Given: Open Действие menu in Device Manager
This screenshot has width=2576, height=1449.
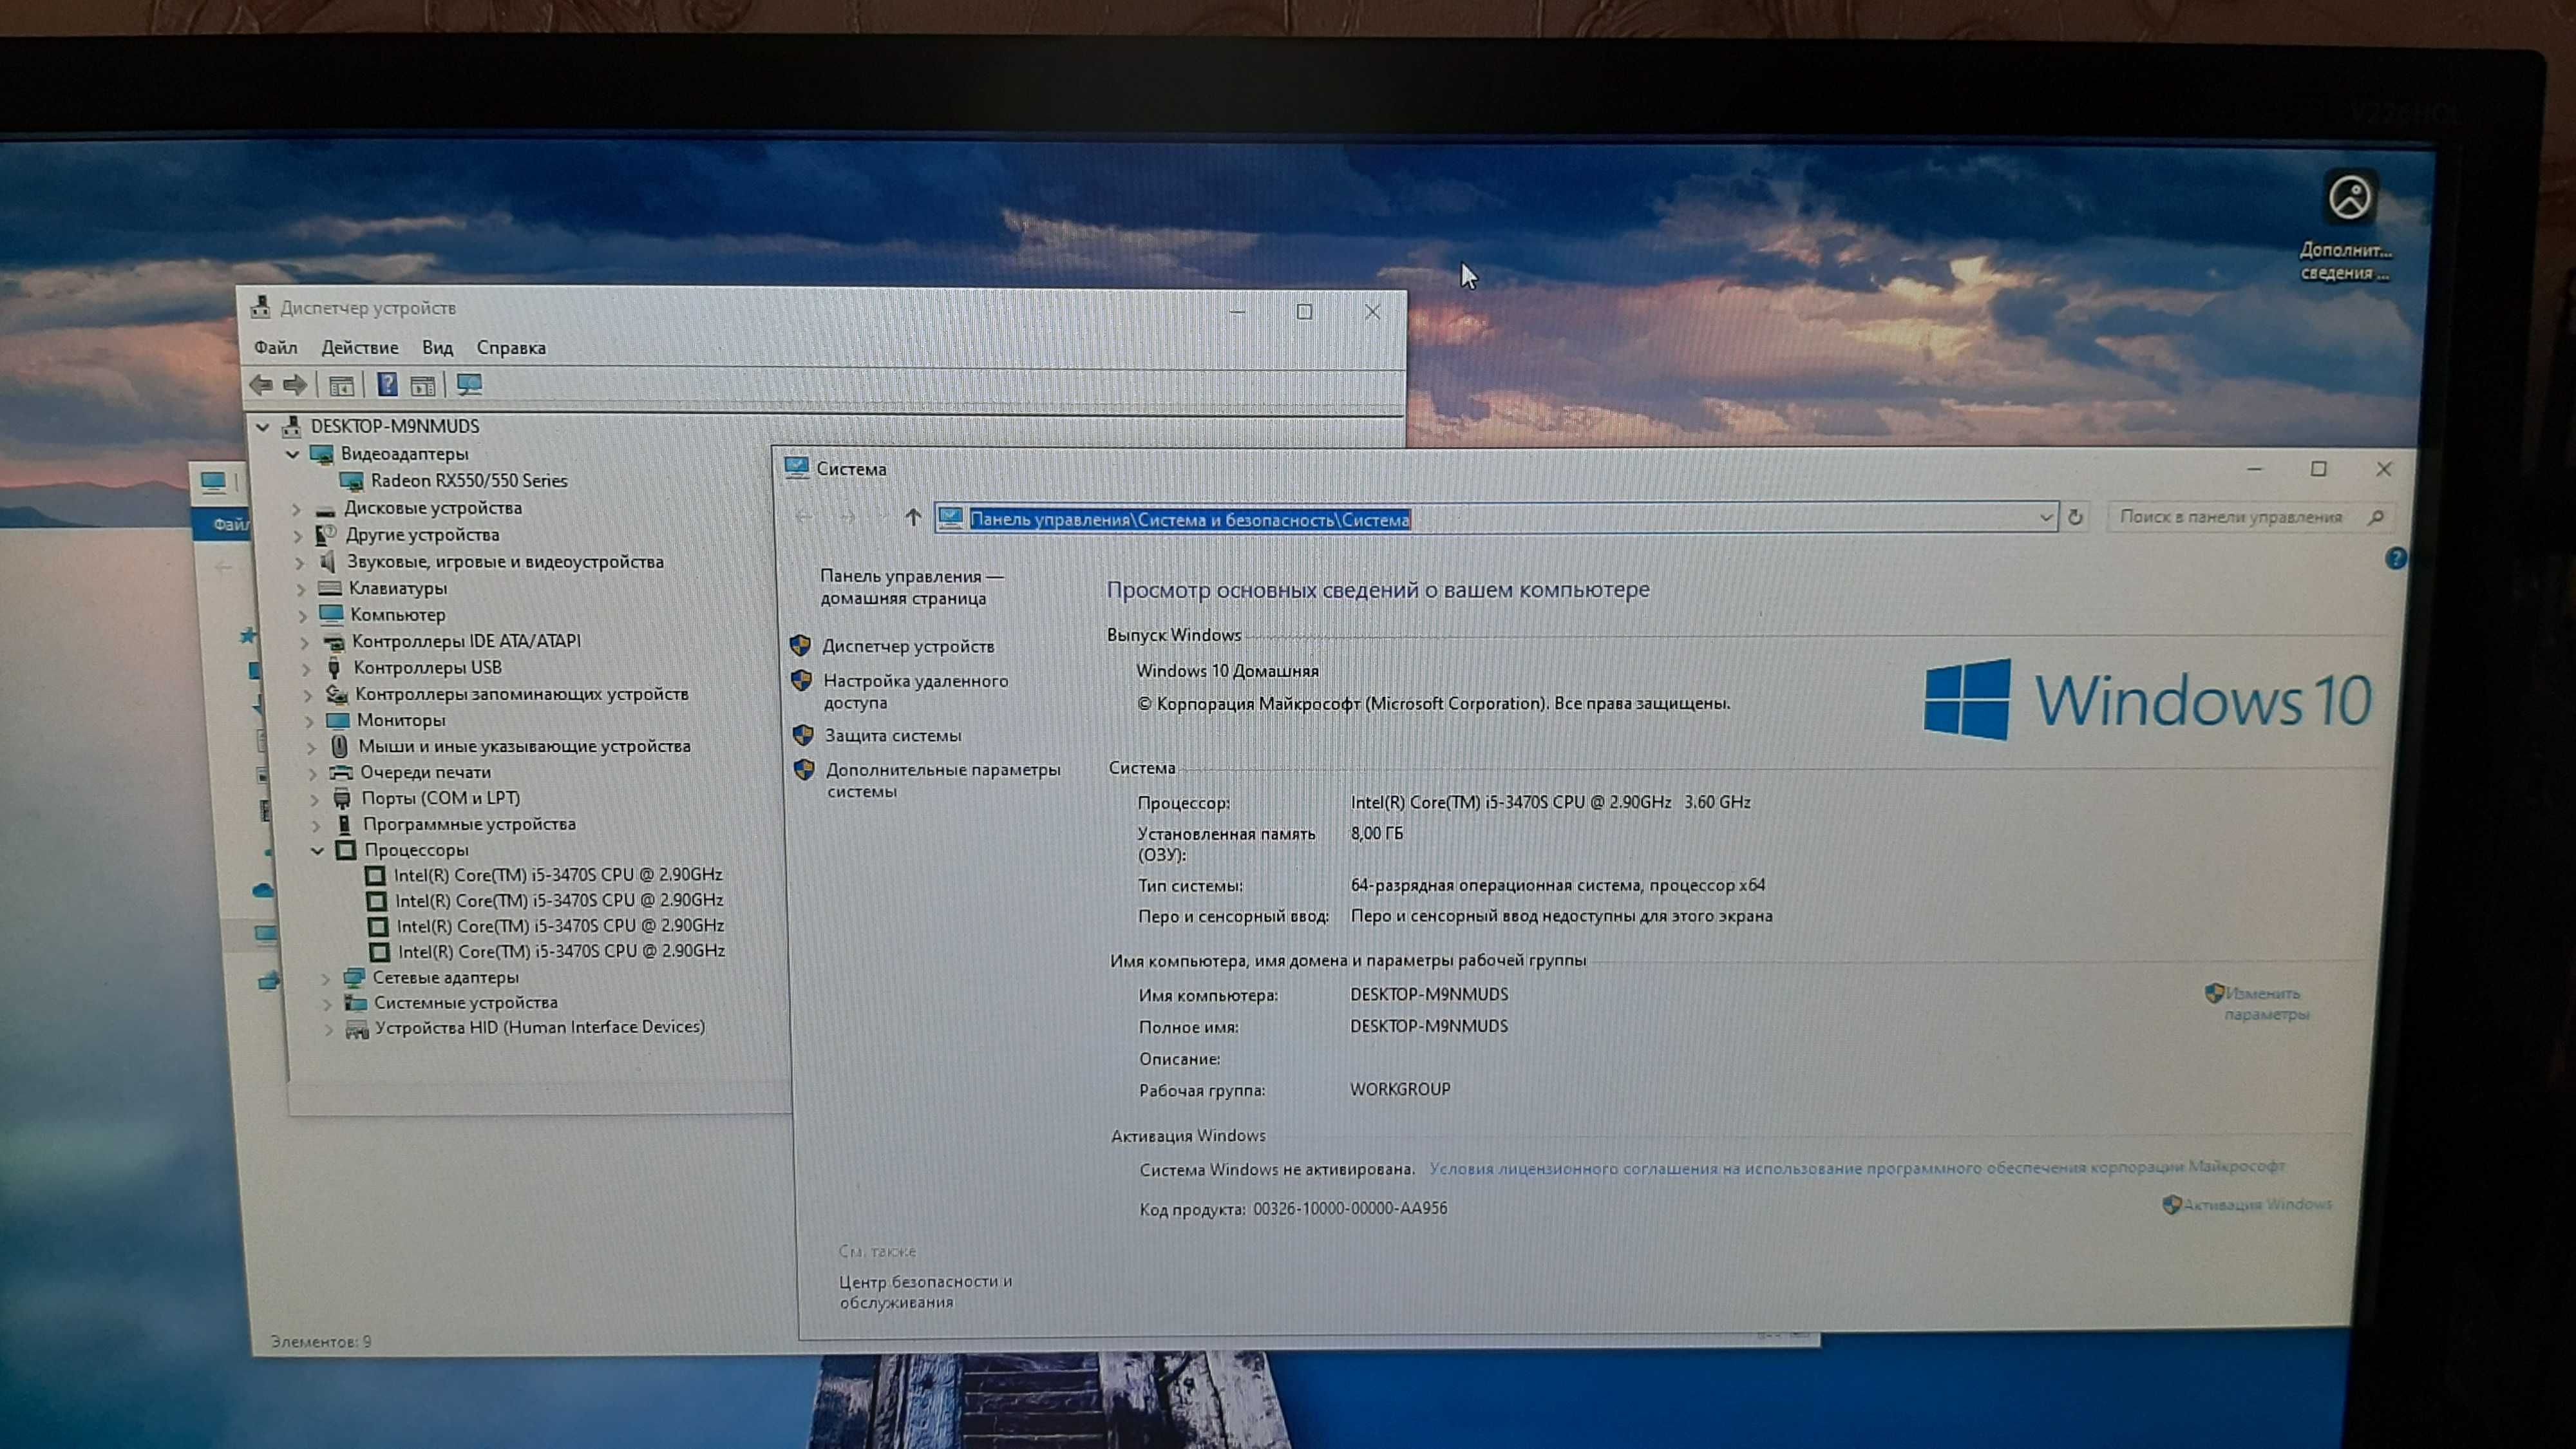Looking at the screenshot, I should tap(360, 347).
